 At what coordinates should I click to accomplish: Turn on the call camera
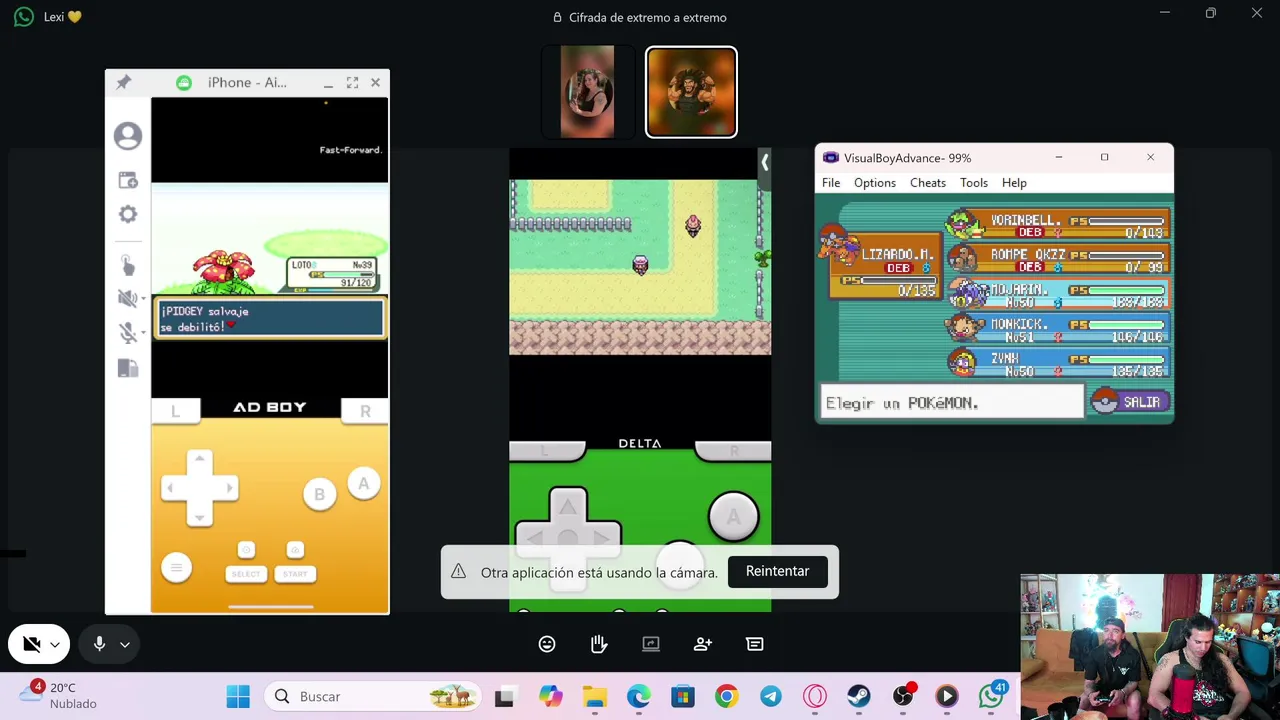coord(31,644)
